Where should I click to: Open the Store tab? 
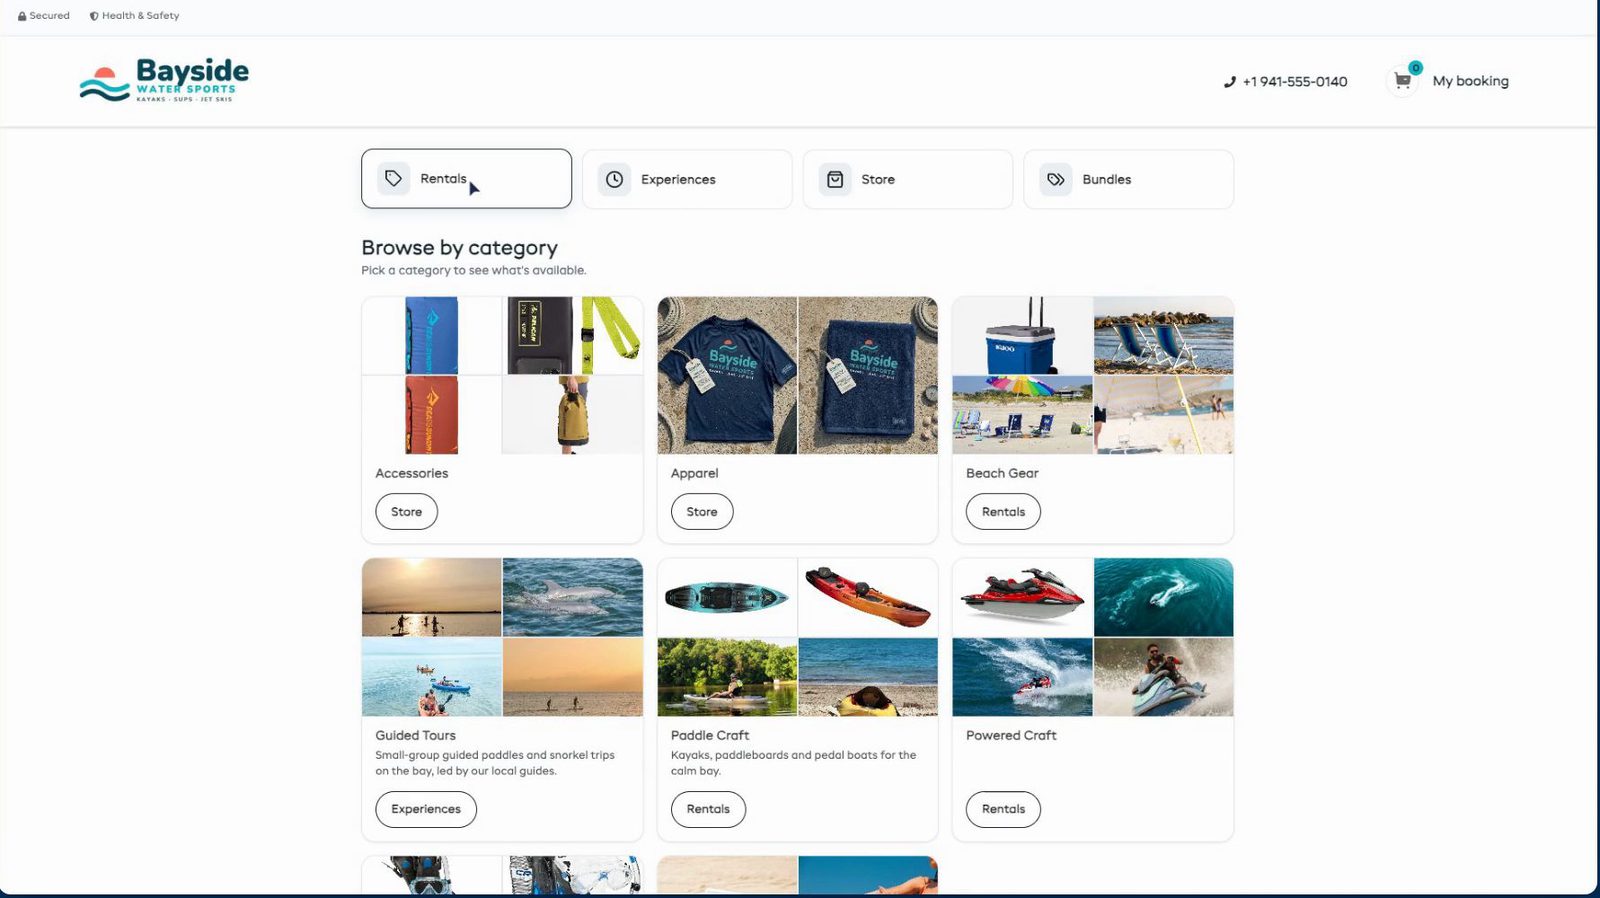coord(908,179)
